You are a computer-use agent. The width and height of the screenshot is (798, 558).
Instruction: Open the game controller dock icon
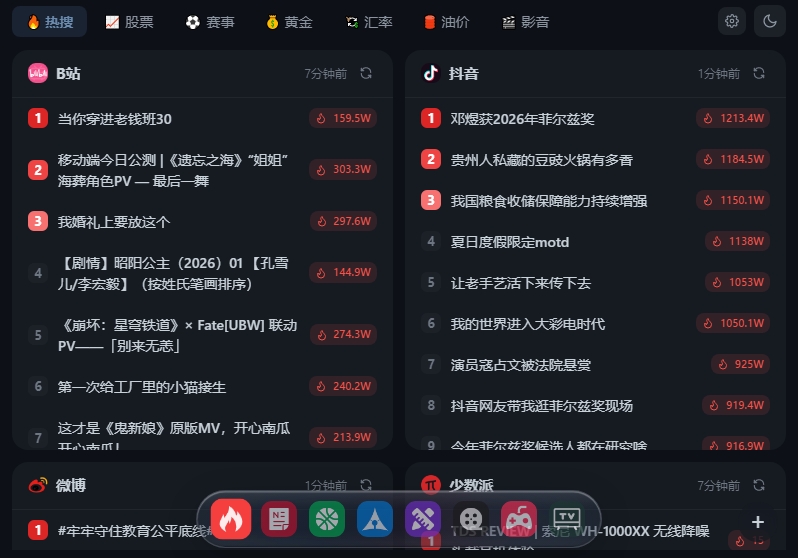[519, 519]
